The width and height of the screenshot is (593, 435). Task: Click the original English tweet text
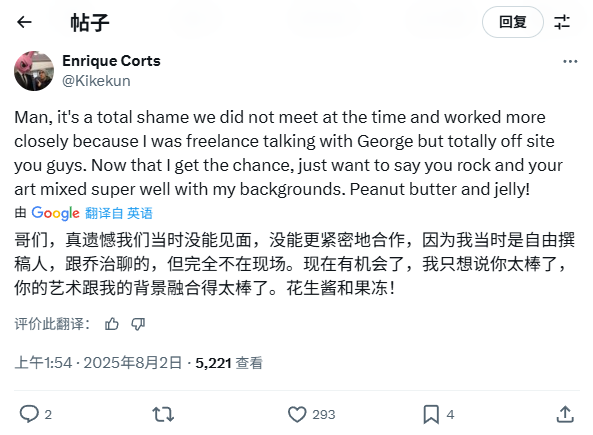[289, 153]
